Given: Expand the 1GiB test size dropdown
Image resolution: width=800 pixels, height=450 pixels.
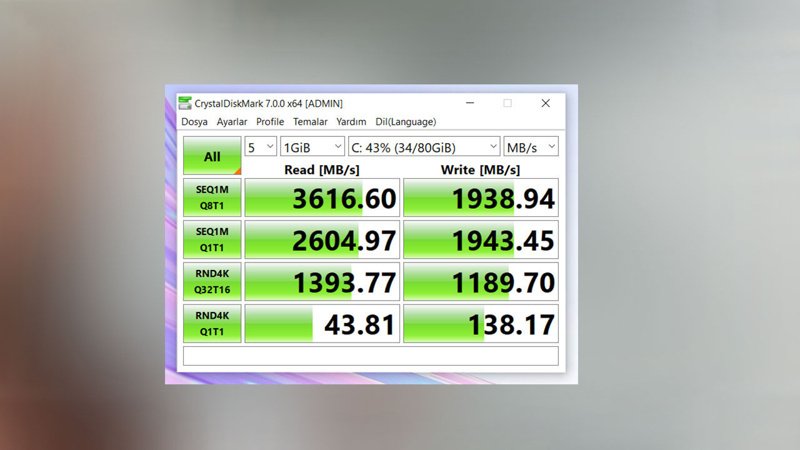Looking at the screenshot, I should [x=312, y=147].
